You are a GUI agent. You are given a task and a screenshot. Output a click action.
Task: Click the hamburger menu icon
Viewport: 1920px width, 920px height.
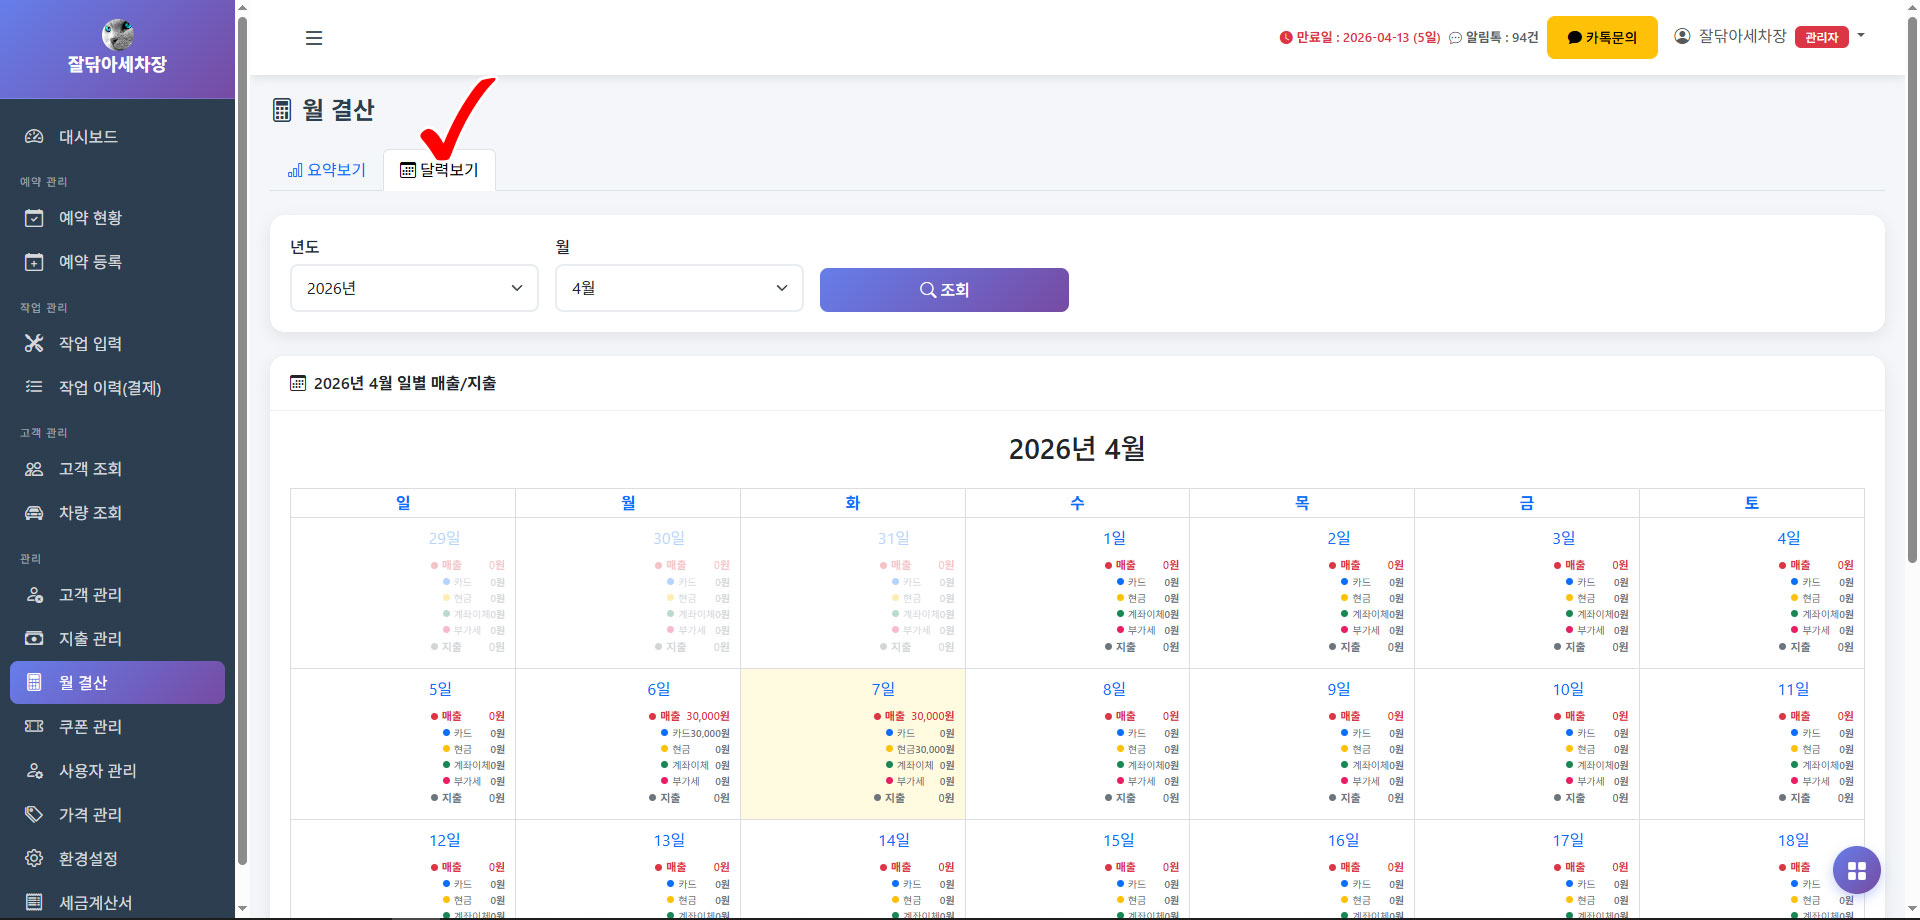tap(314, 38)
